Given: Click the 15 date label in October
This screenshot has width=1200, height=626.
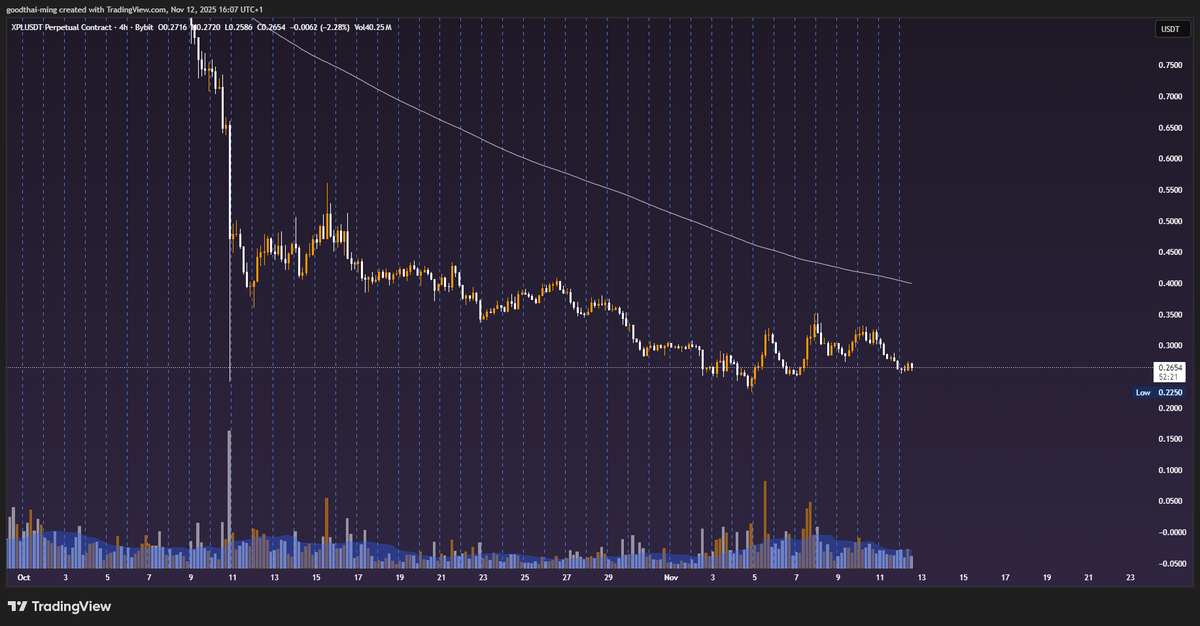Looking at the screenshot, I should [315, 578].
